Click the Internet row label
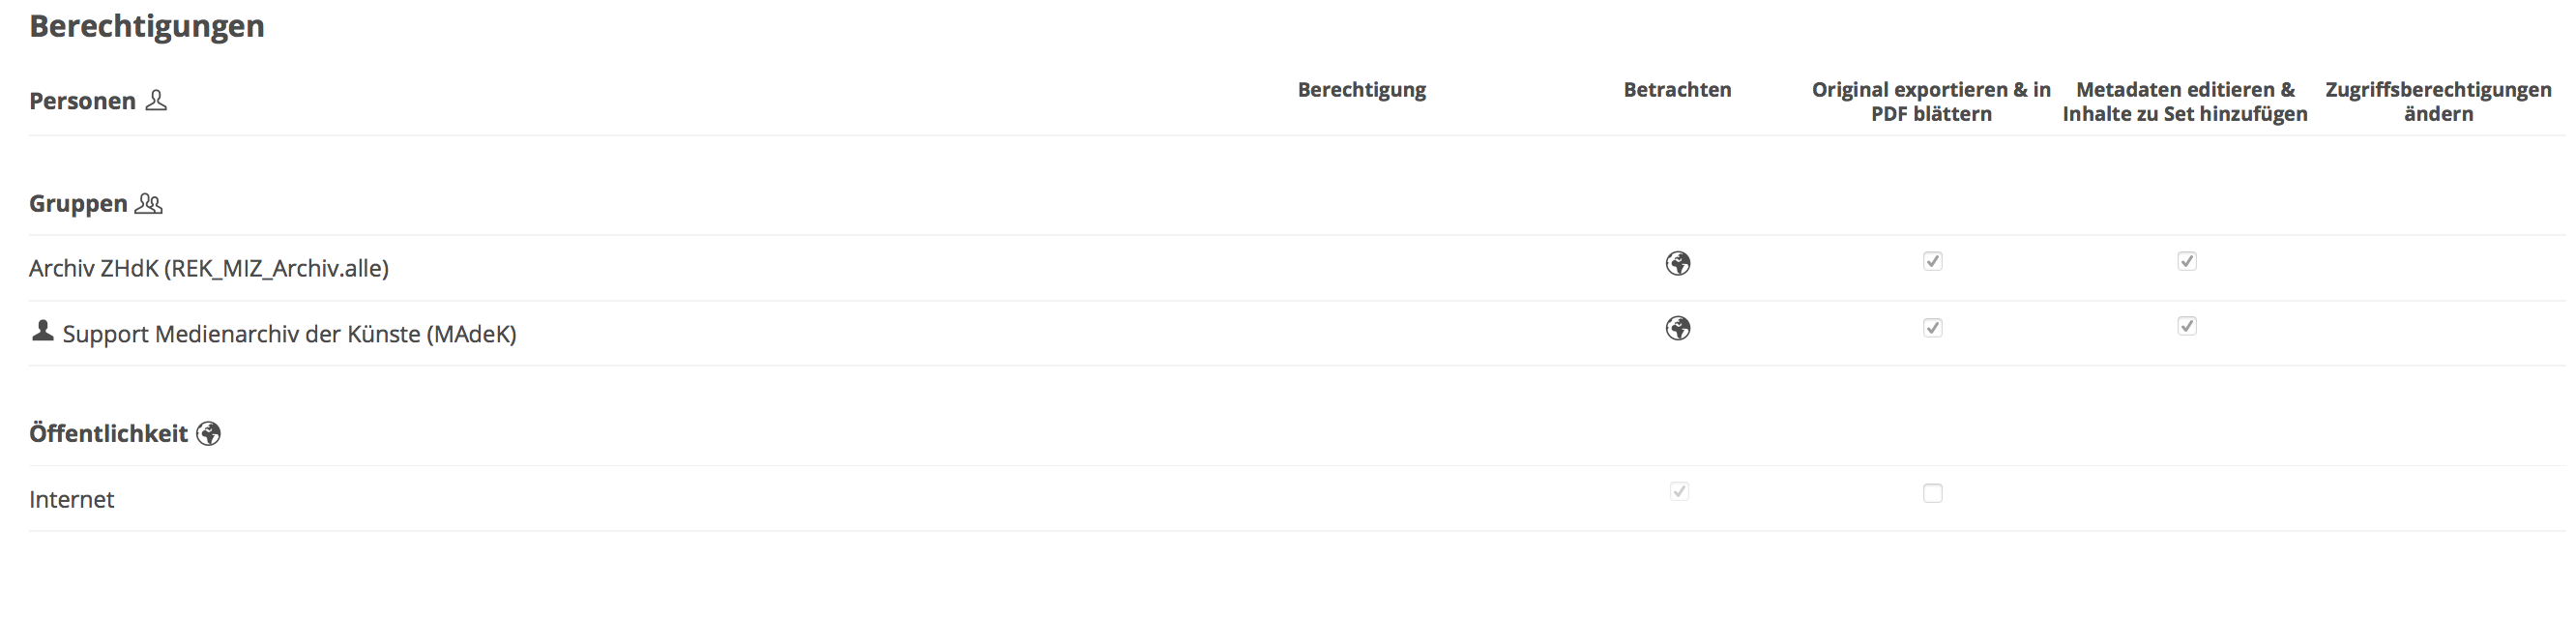Image resolution: width=2576 pixels, height=617 pixels. tap(71, 499)
